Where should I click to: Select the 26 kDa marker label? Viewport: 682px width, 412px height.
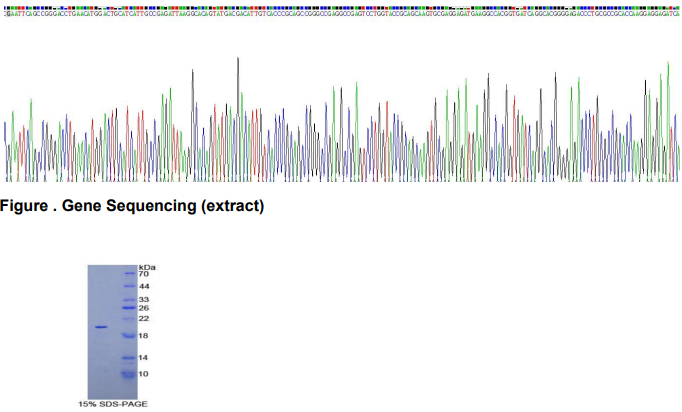point(144,308)
